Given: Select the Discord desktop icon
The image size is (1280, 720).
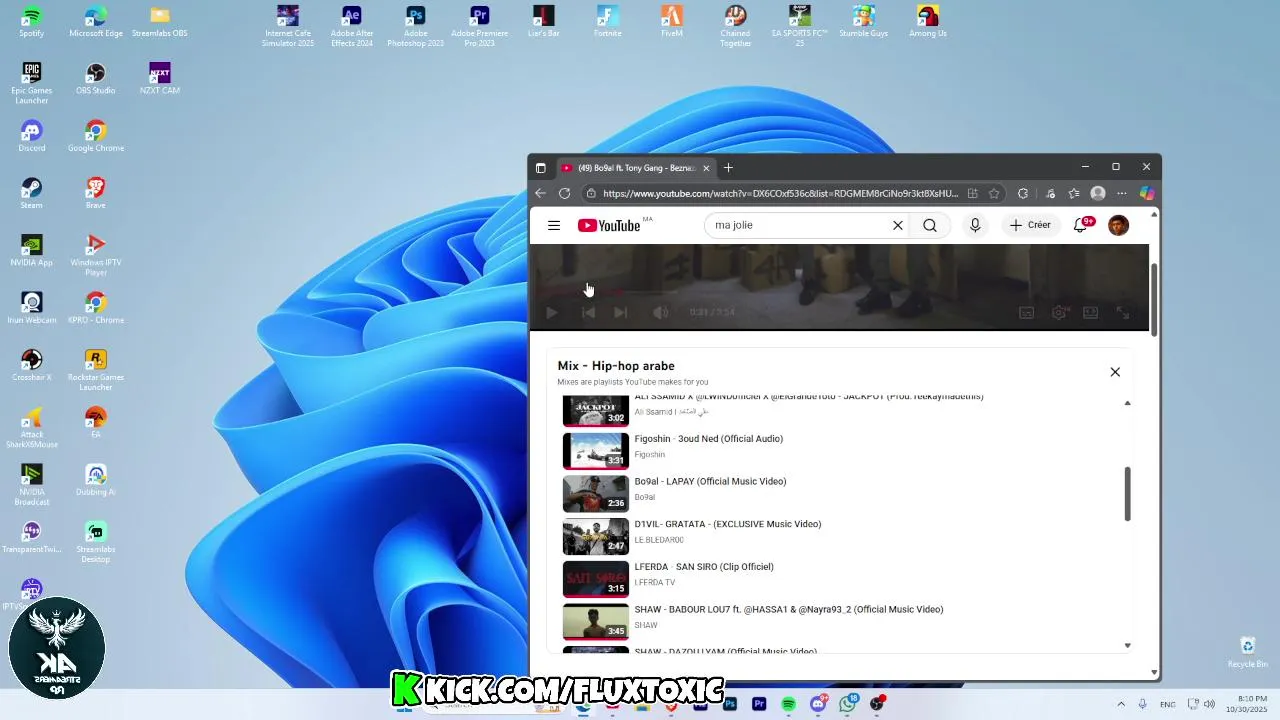Looking at the screenshot, I should point(32,136).
